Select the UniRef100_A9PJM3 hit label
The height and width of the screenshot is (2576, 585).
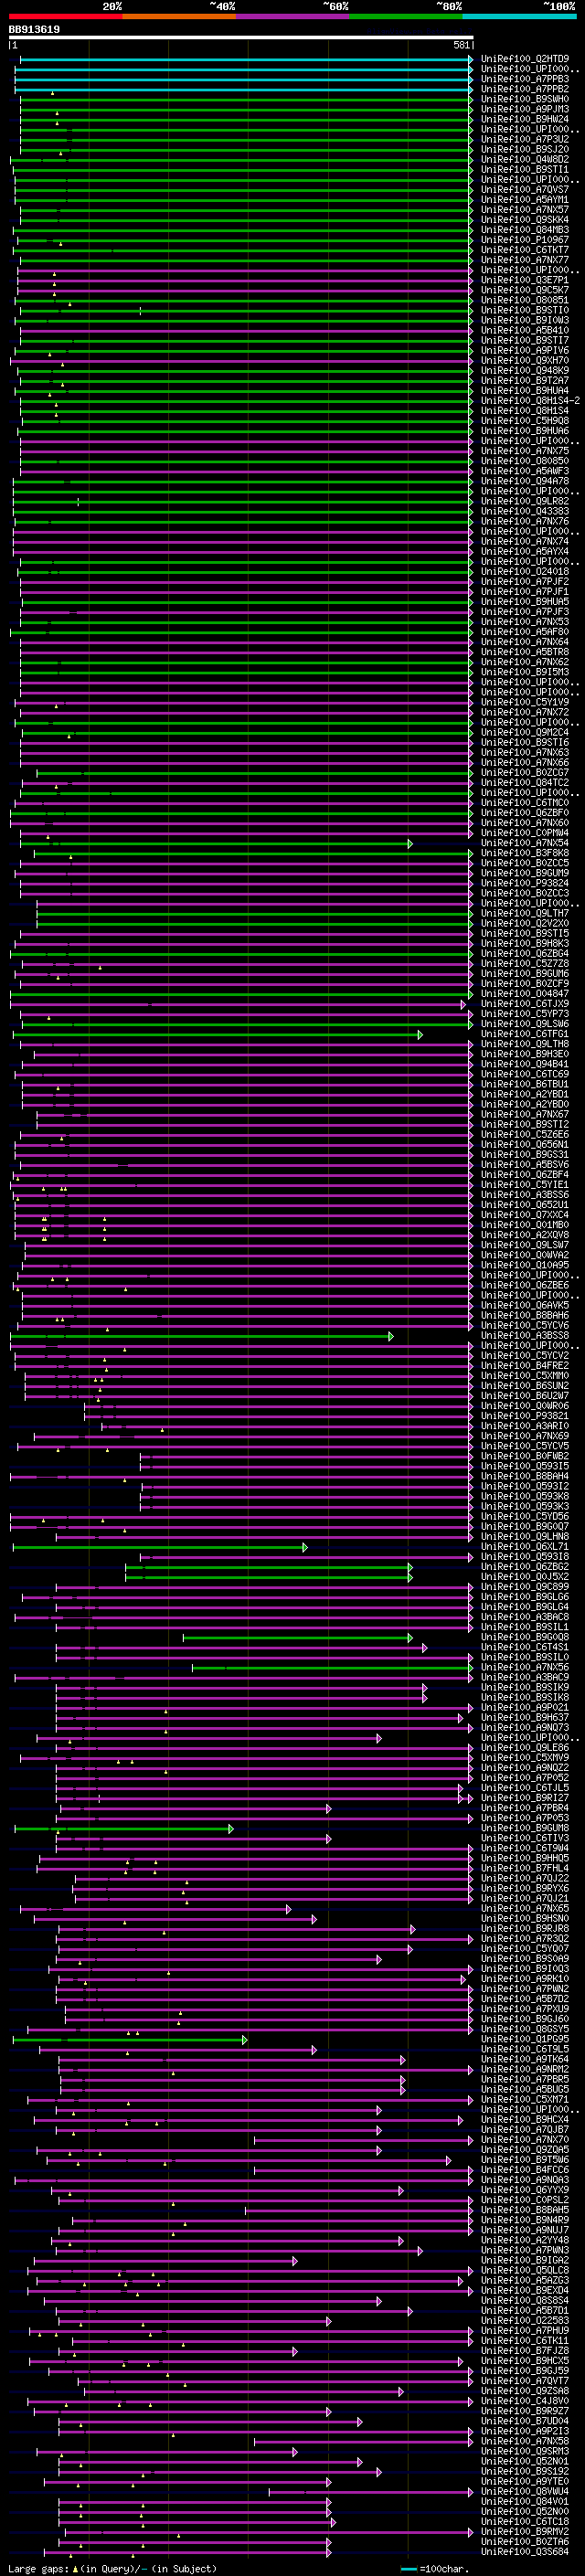[525, 110]
